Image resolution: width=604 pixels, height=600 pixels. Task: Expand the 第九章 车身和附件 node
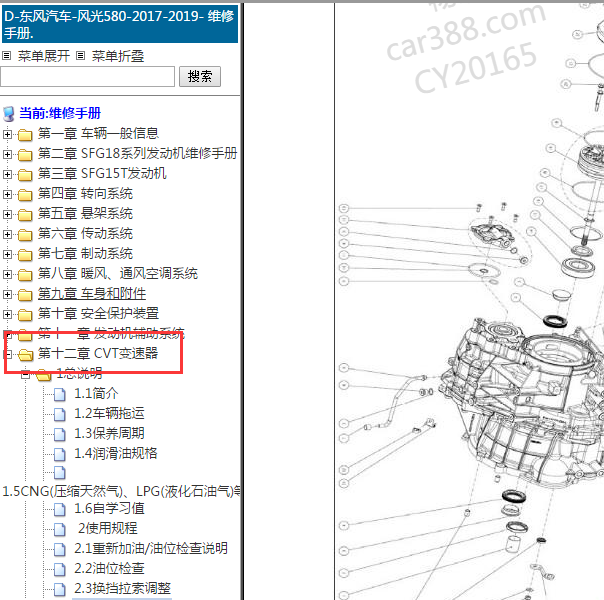pos(7,294)
